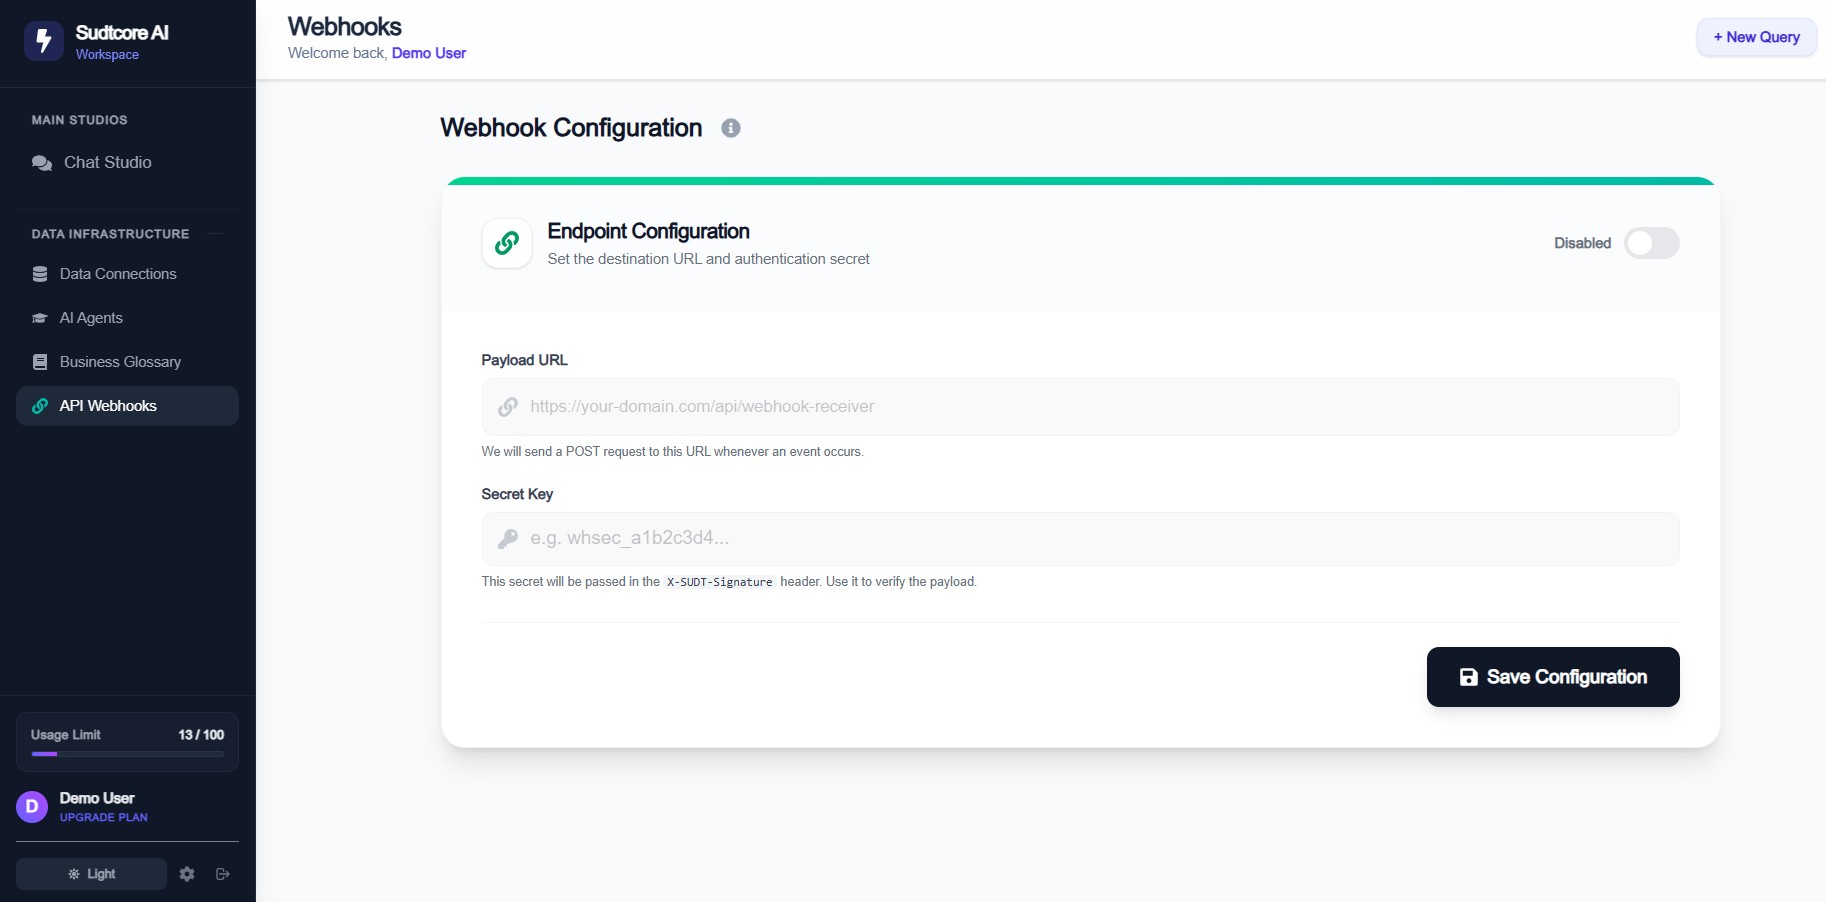The height and width of the screenshot is (902, 1826).
Task: Open Chat Studio from the sidebar
Action: (x=107, y=162)
